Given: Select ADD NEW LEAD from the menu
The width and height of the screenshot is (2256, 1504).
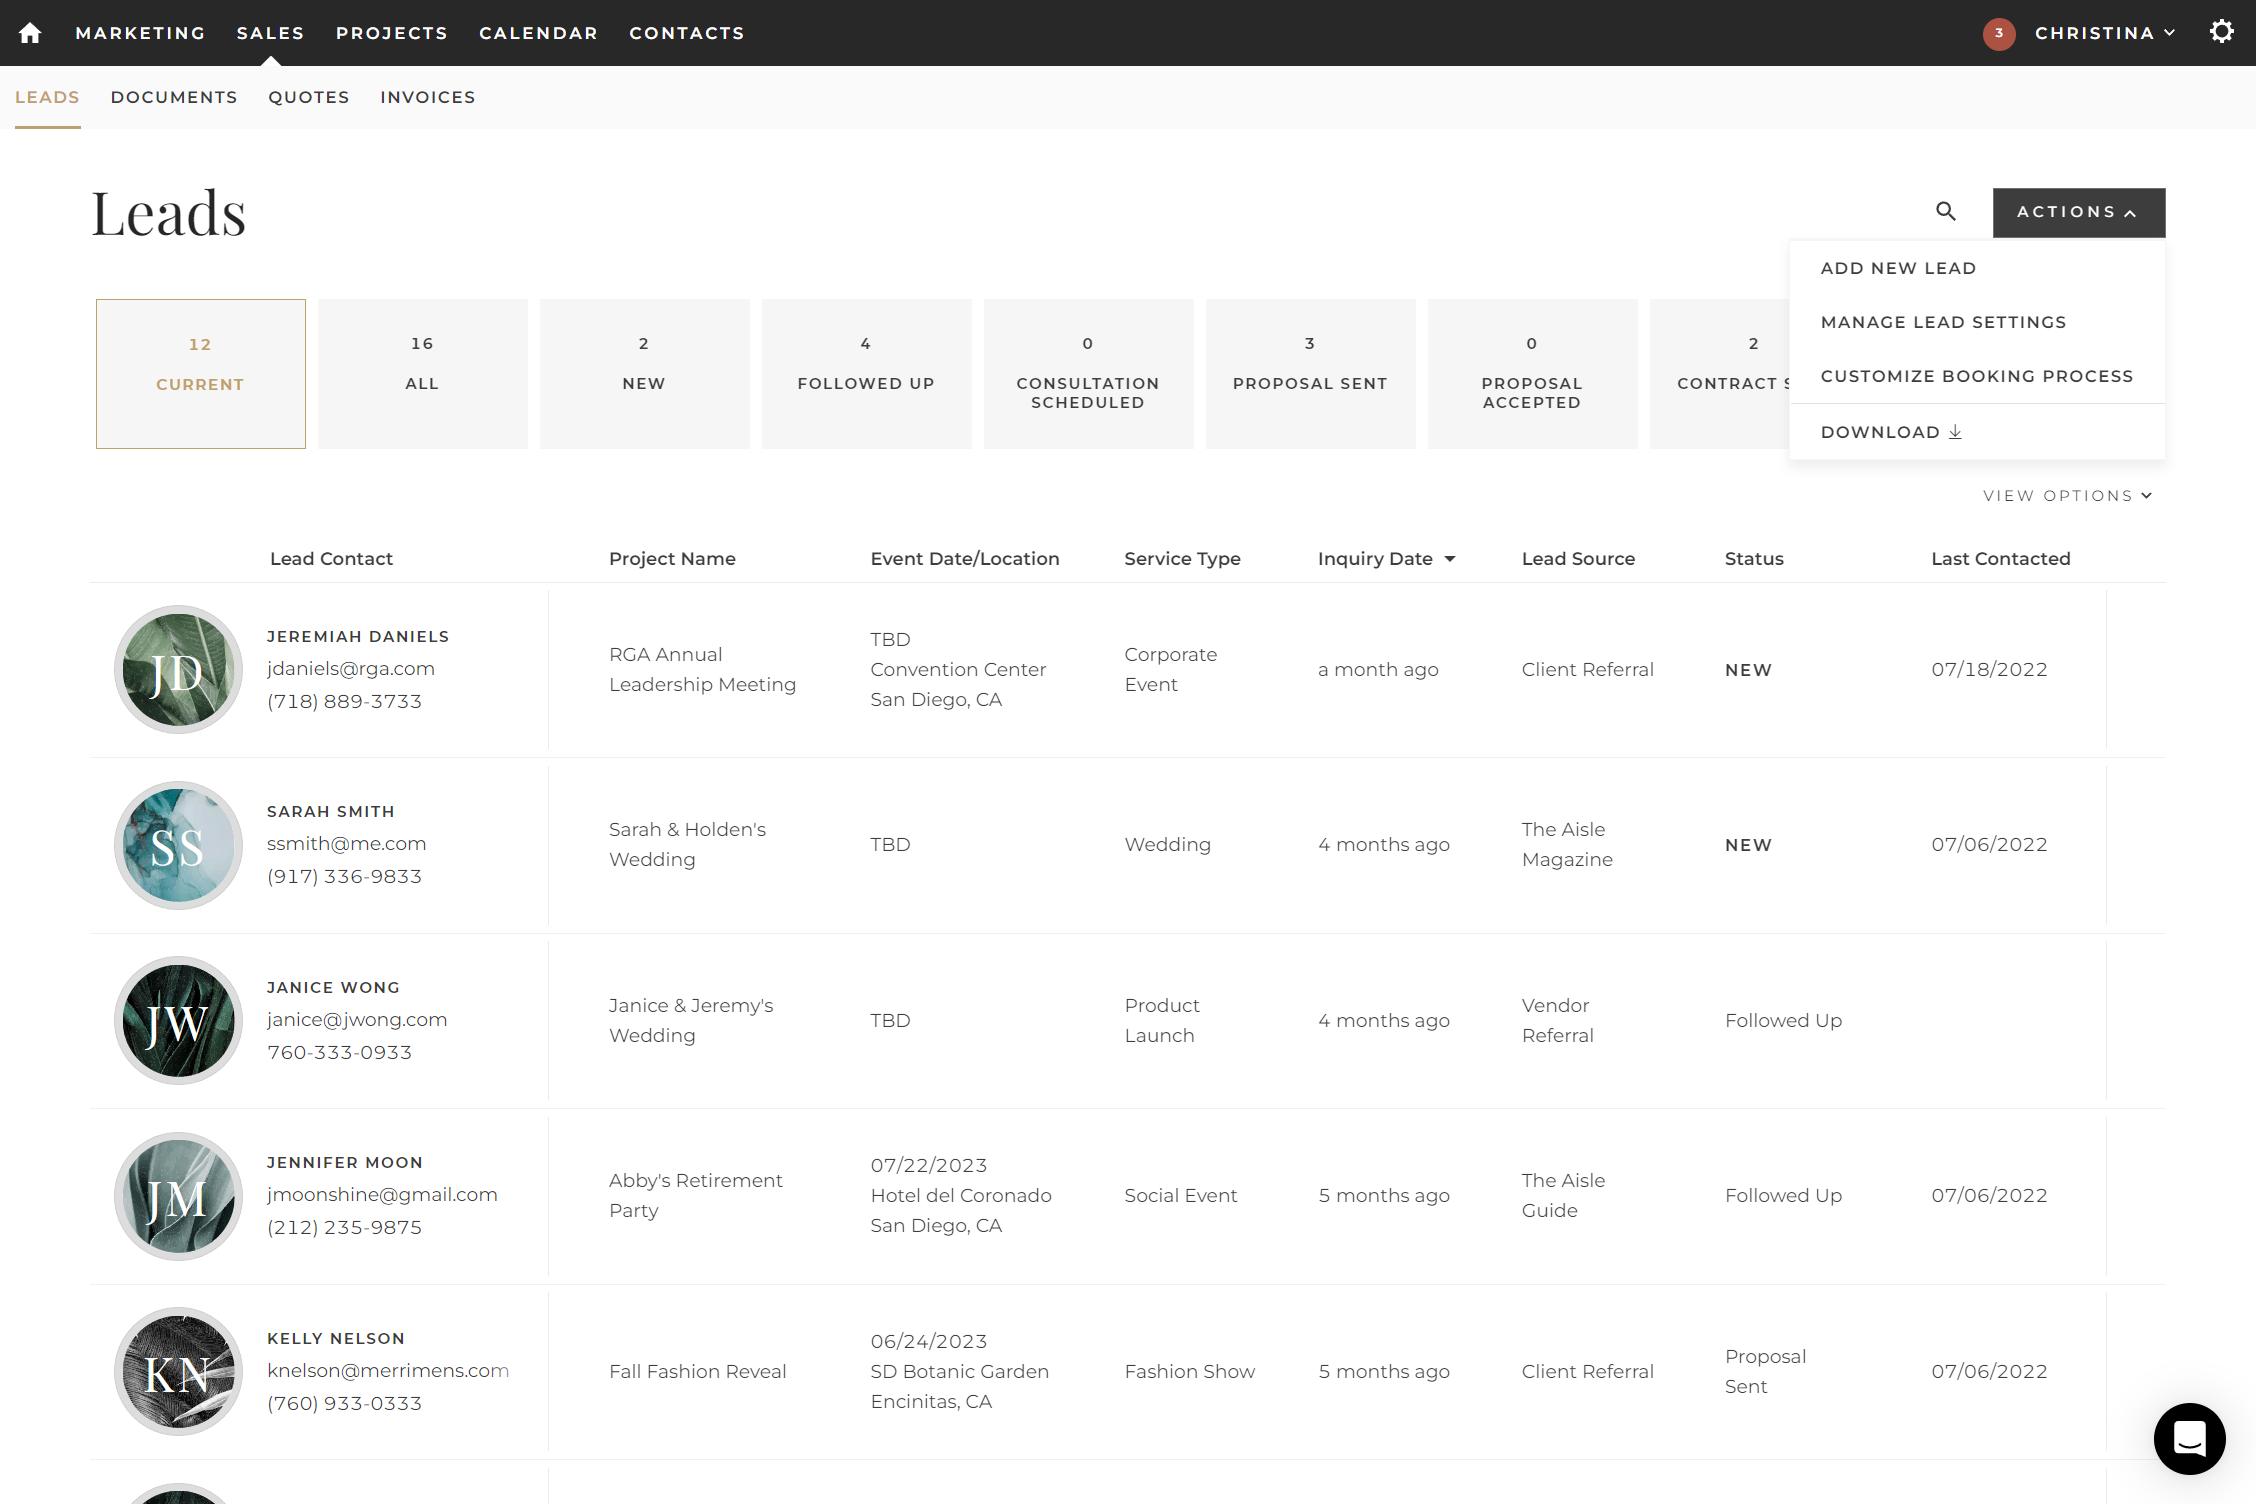Looking at the screenshot, I should pyautogui.click(x=1898, y=267).
